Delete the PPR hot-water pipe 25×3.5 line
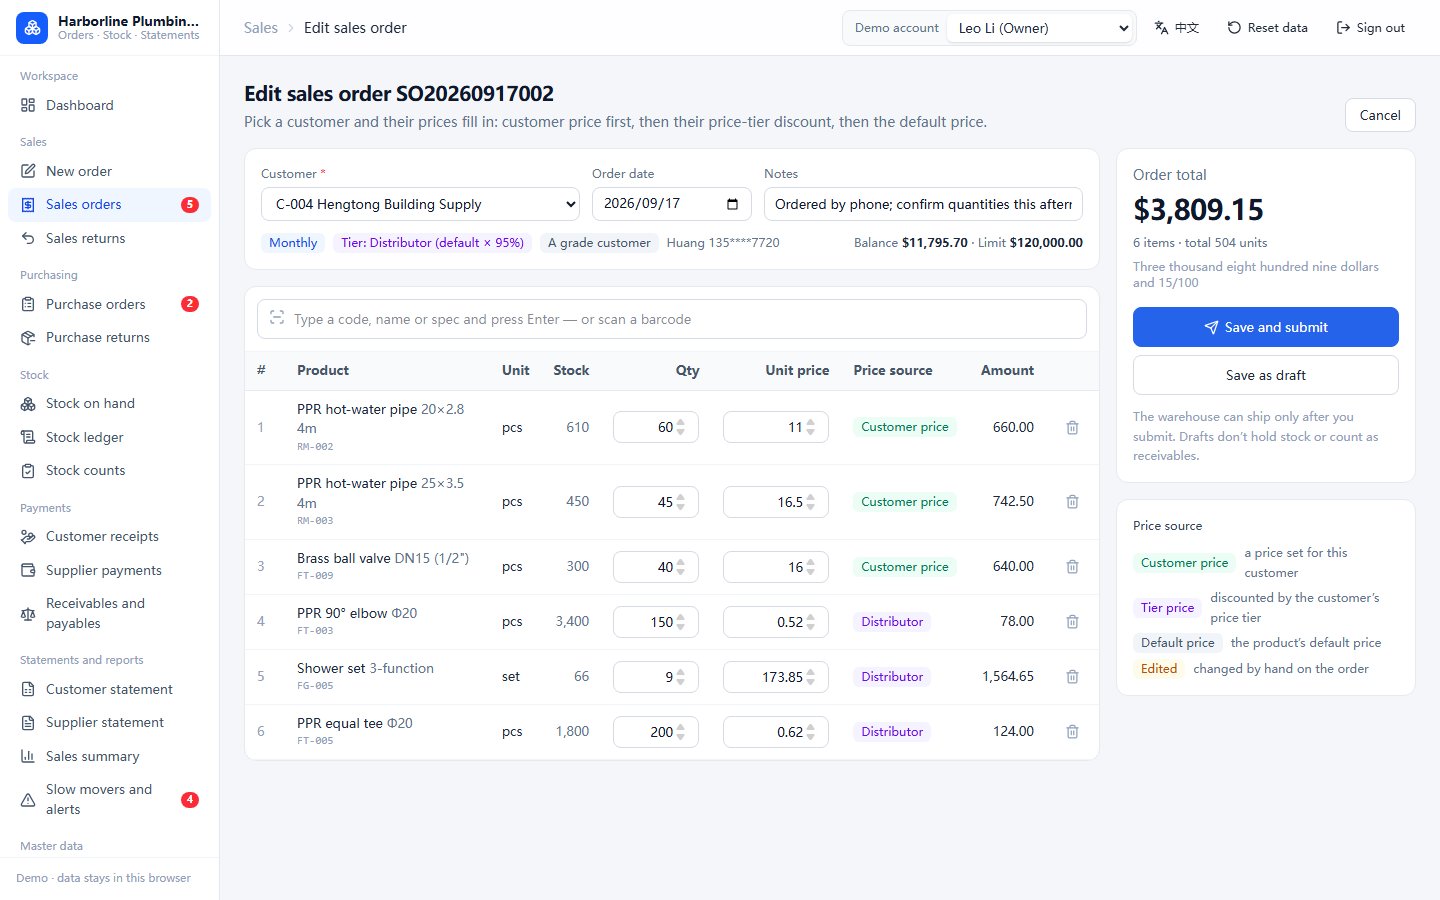The width and height of the screenshot is (1440, 900). point(1072,502)
